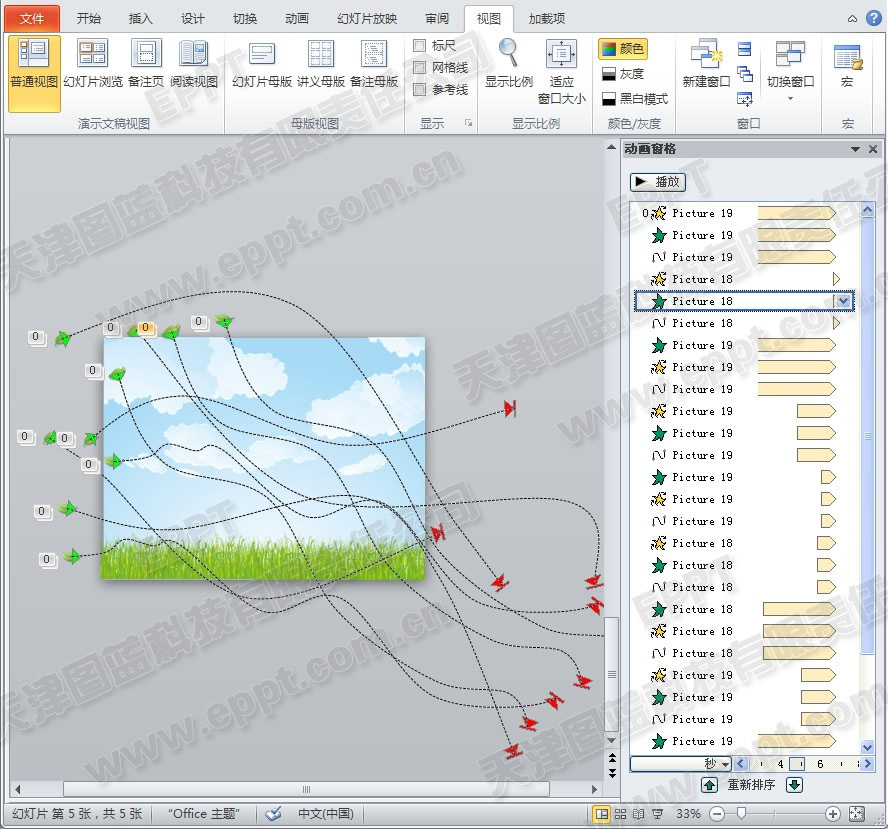Open 切换窗口 switch windows dropdown
Screen dimensions: 888x829
pyautogui.click(x=791, y=71)
